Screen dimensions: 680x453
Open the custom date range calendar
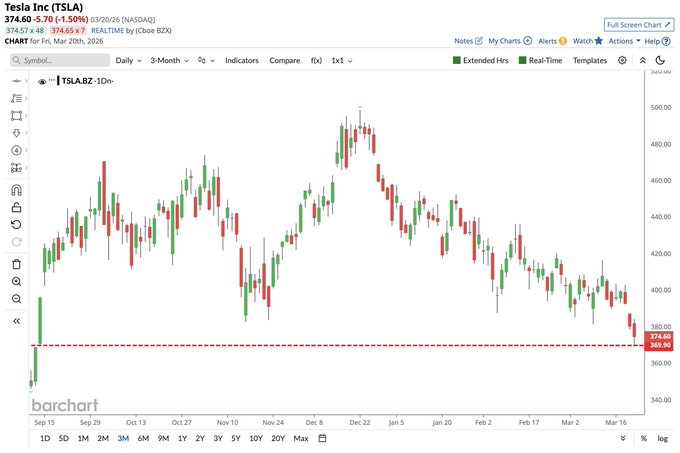pyautogui.click(x=322, y=438)
